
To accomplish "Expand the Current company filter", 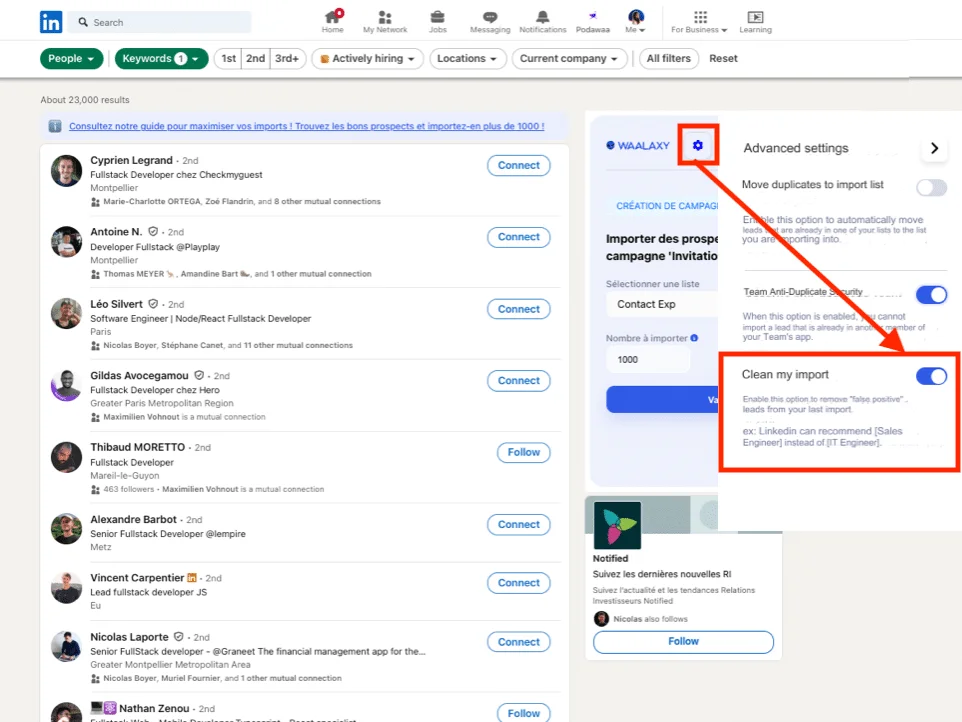I will pyautogui.click(x=569, y=59).
